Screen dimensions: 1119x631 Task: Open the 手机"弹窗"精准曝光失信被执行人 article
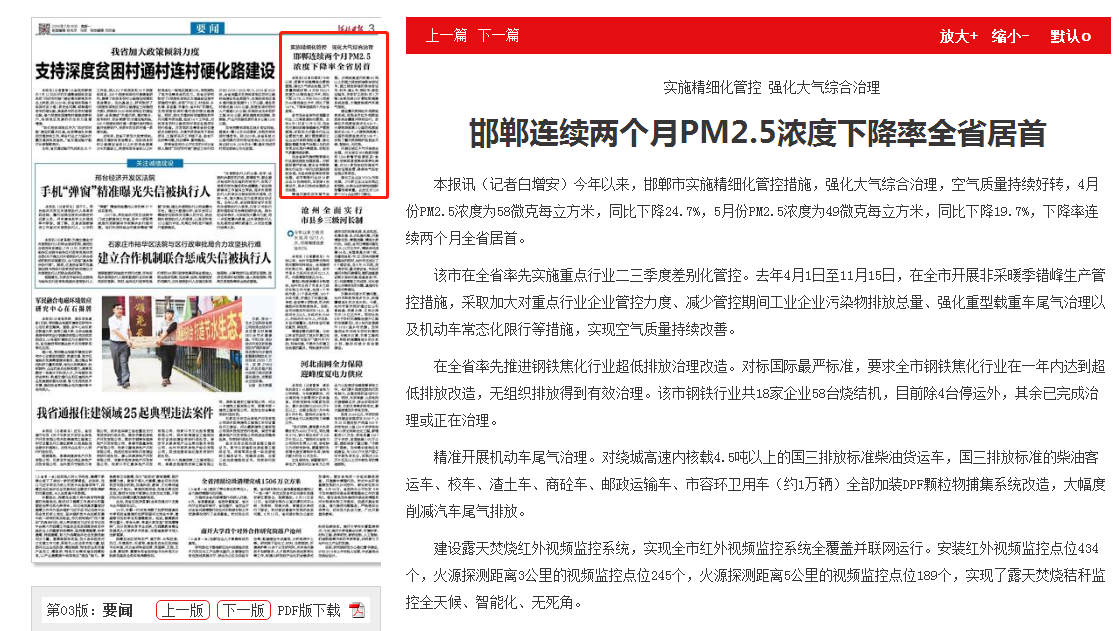click(150, 189)
